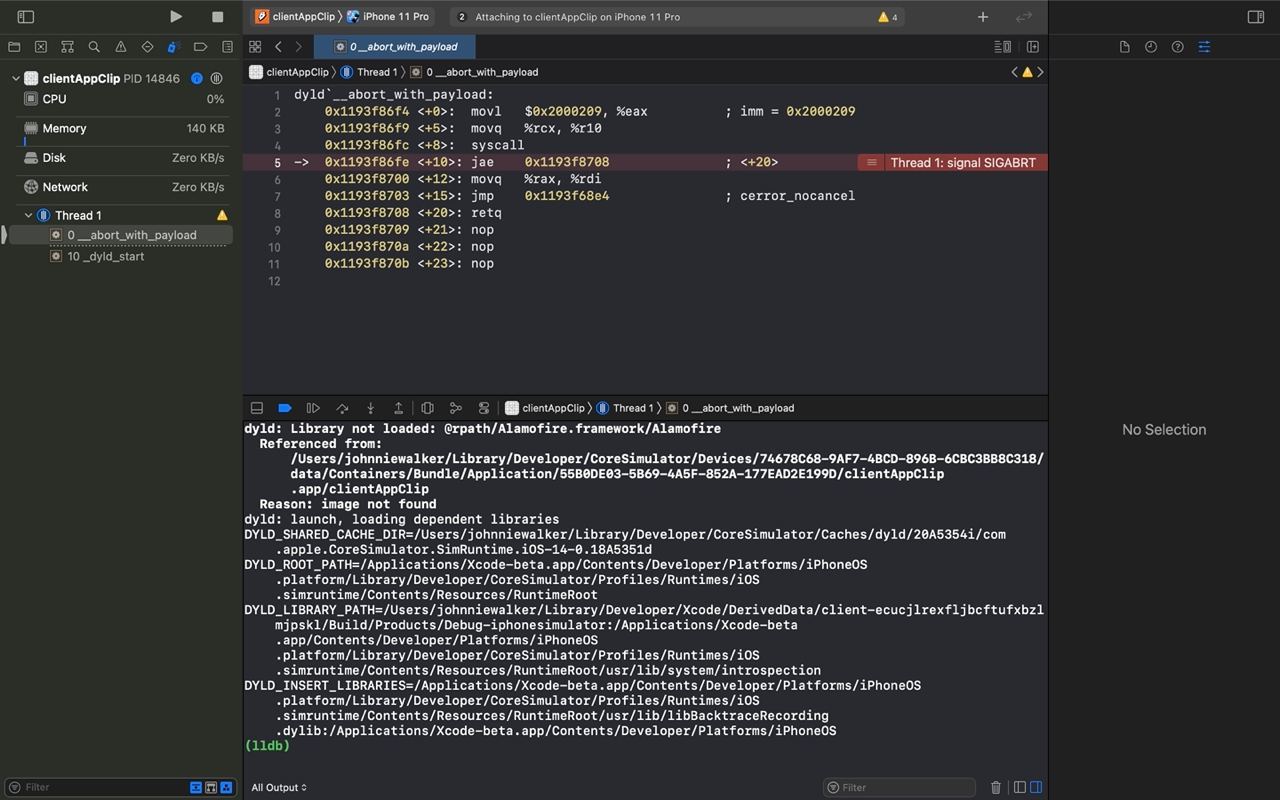Click the warnings count badge showing 4

click(x=887, y=17)
